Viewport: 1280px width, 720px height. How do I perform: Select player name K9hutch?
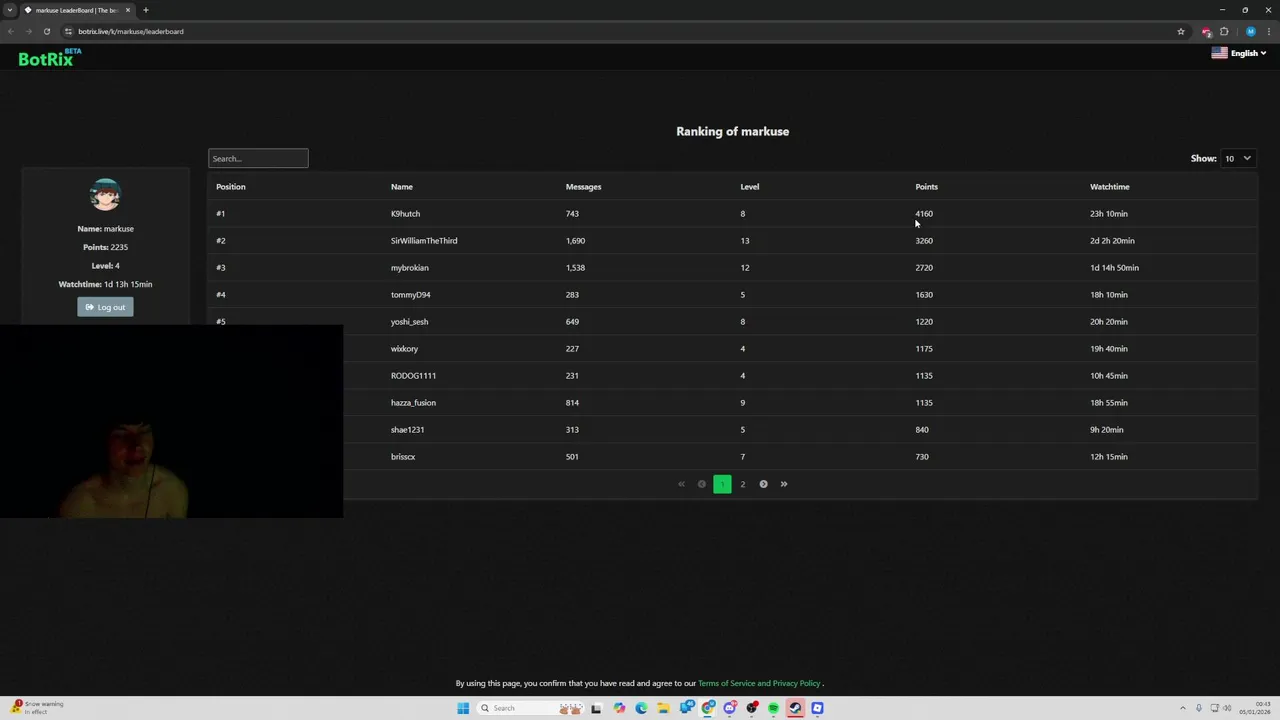click(405, 213)
